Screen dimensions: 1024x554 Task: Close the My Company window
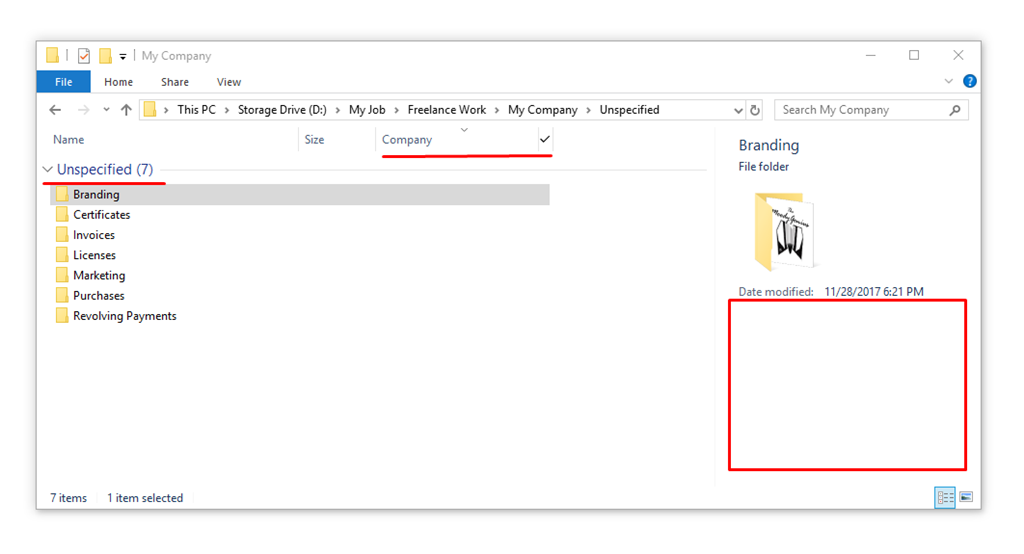point(958,56)
